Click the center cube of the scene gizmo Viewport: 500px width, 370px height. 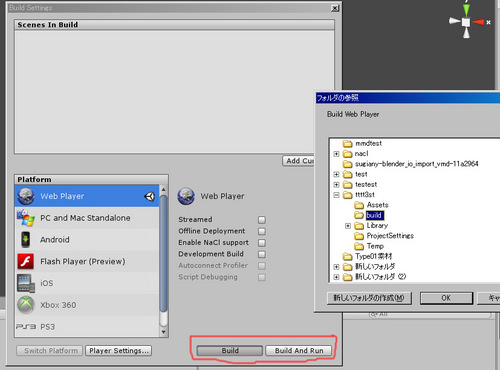(x=466, y=22)
